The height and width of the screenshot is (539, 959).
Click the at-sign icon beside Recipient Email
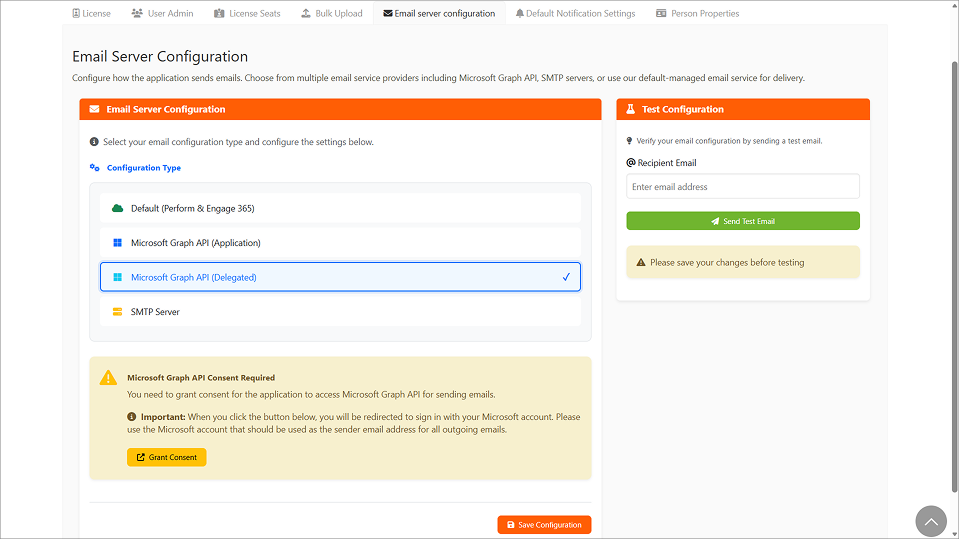[x=631, y=163]
